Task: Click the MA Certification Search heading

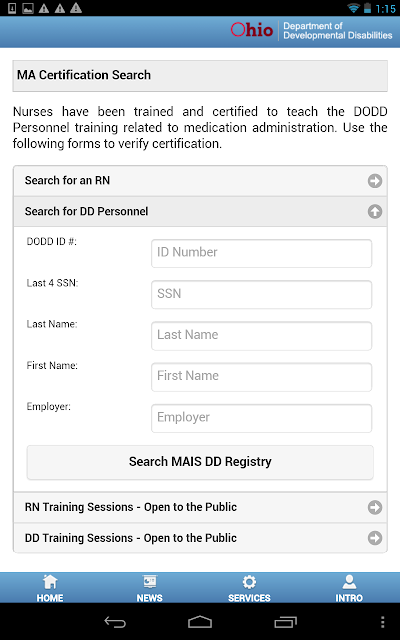Action: click(x=84, y=75)
